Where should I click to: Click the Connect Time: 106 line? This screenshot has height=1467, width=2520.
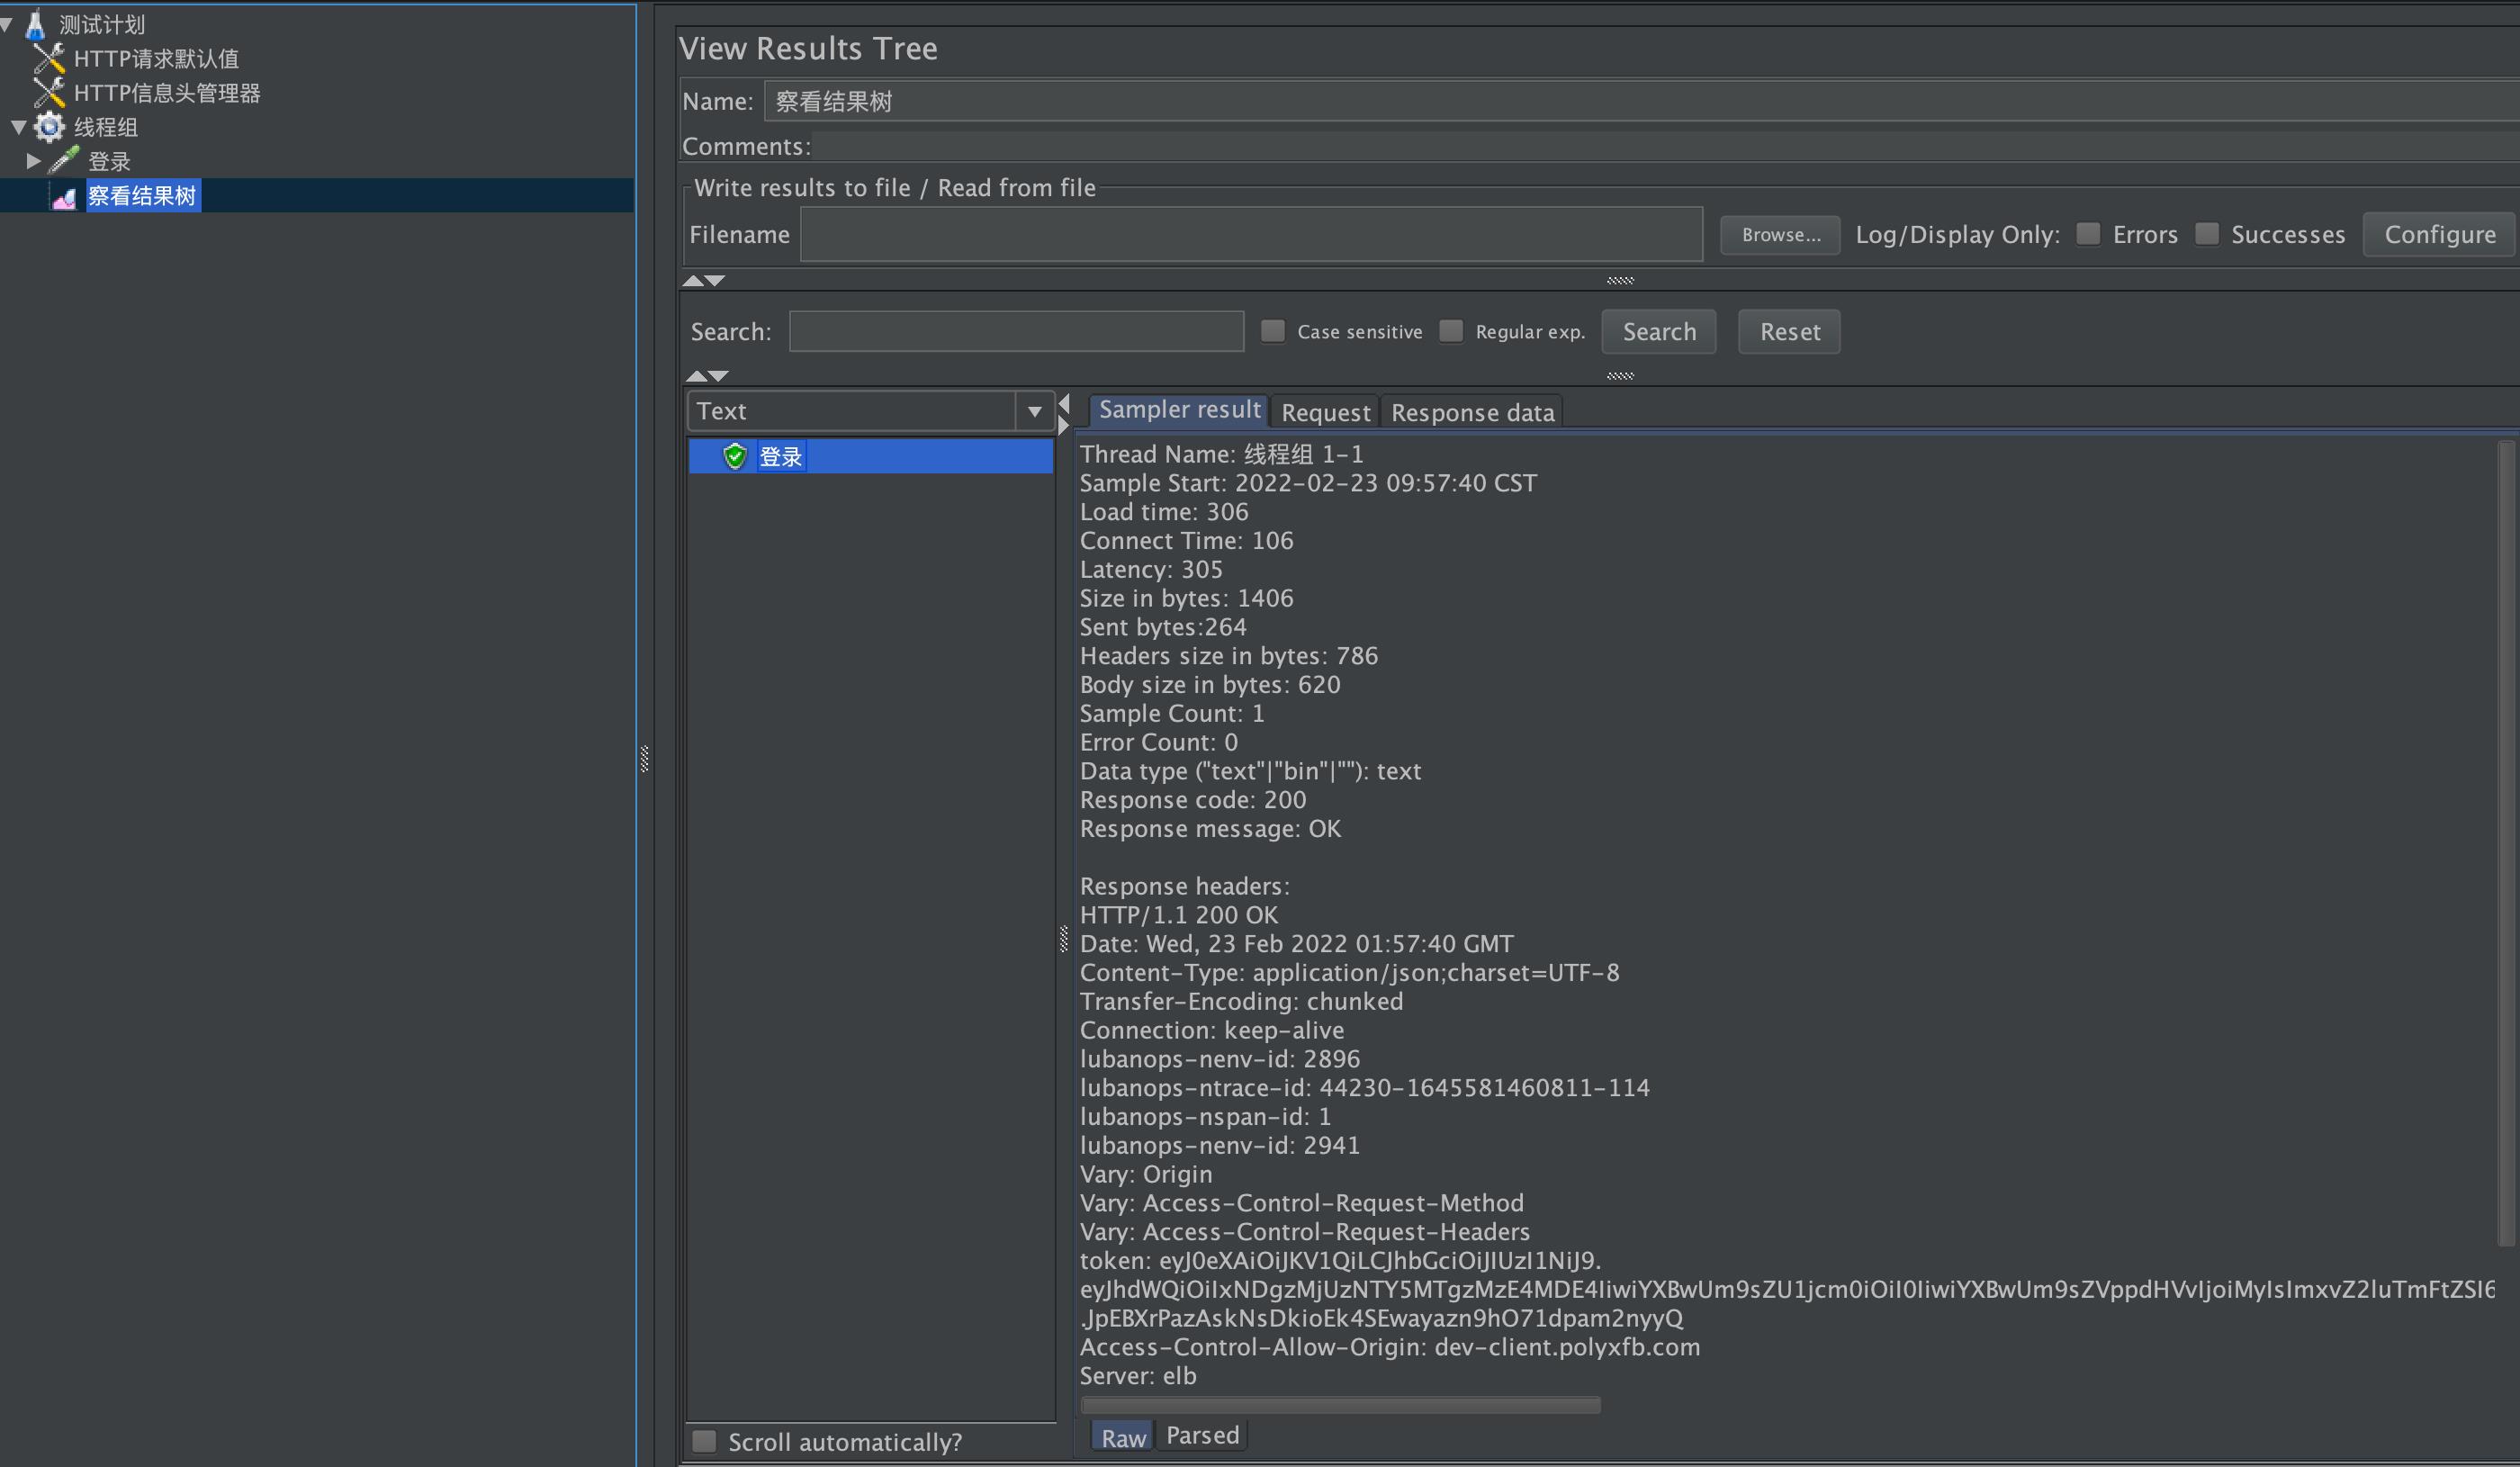[1186, 541]
